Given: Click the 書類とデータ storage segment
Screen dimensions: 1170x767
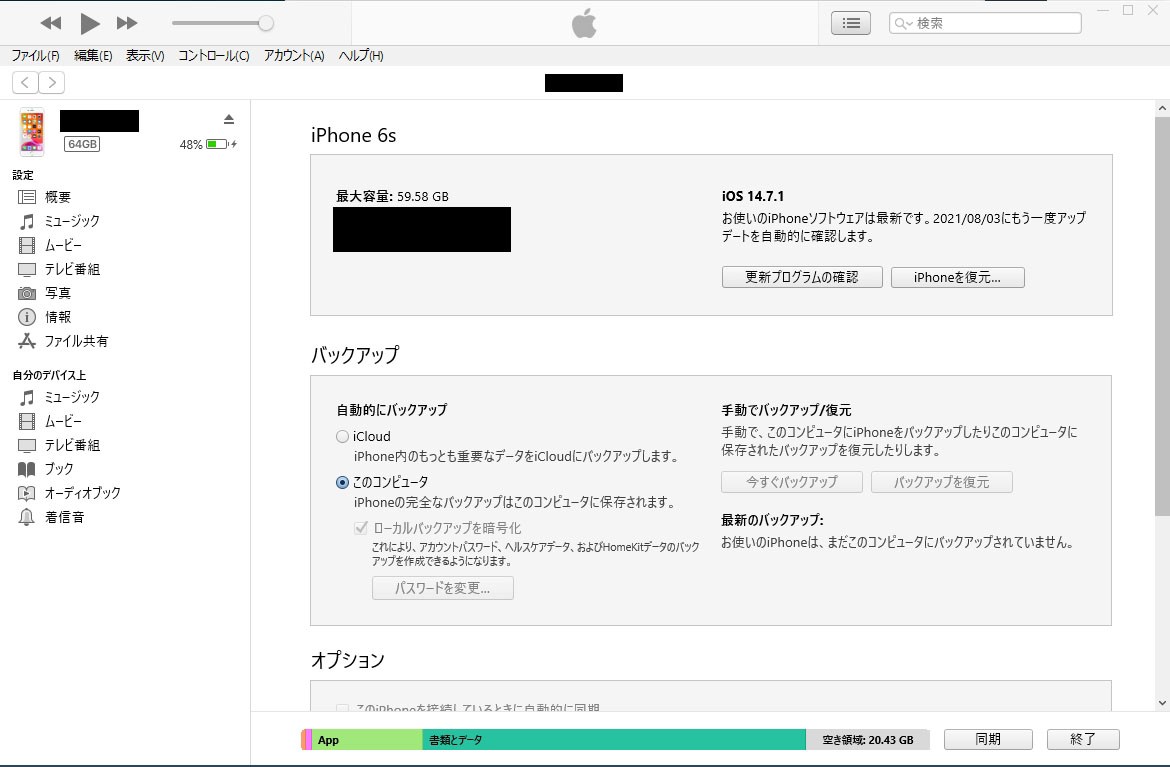Looking at the screenshot, I should pyautogui.click(x=614, y=739).
